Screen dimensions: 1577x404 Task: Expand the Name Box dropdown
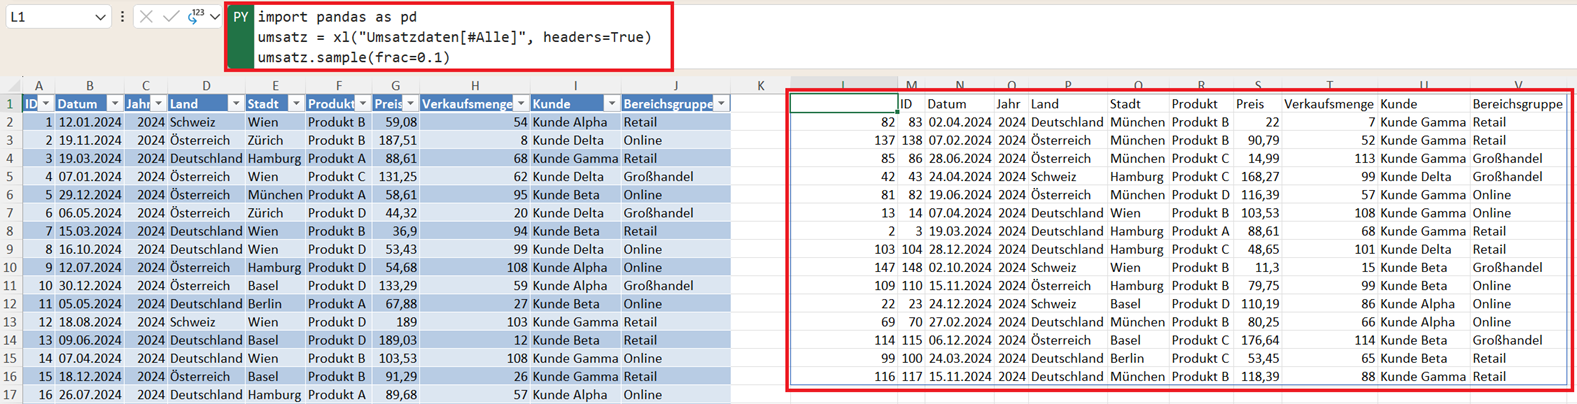[100, 17]
